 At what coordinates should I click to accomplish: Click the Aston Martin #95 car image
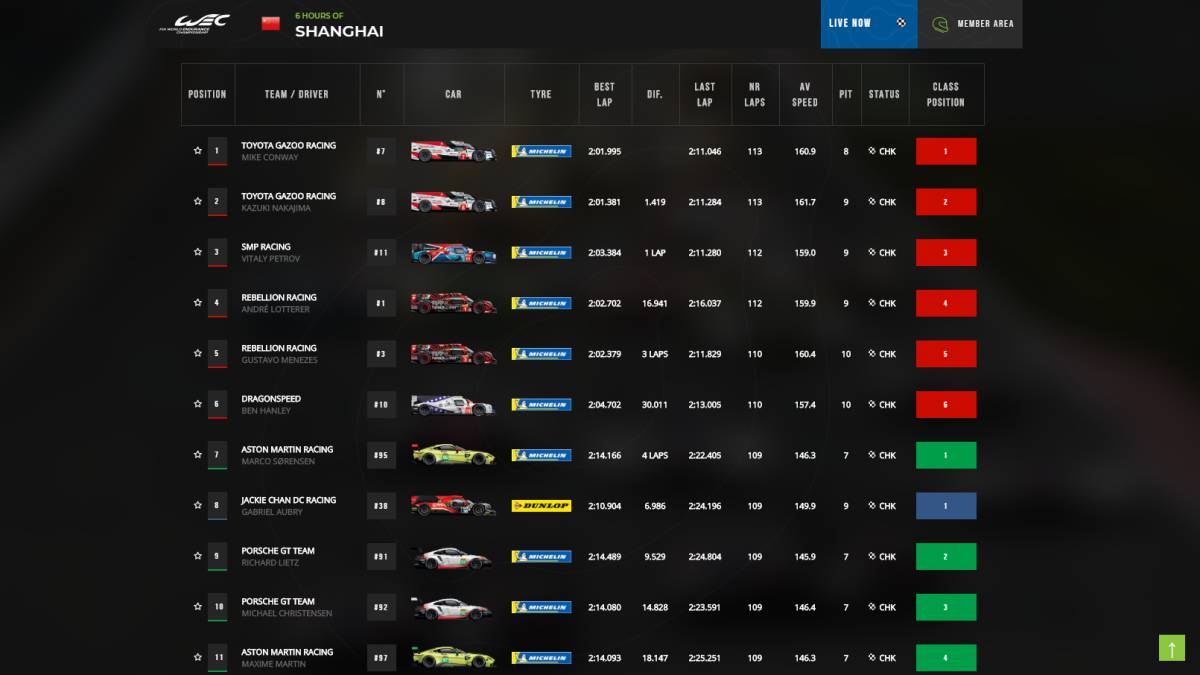click(453, 455)
